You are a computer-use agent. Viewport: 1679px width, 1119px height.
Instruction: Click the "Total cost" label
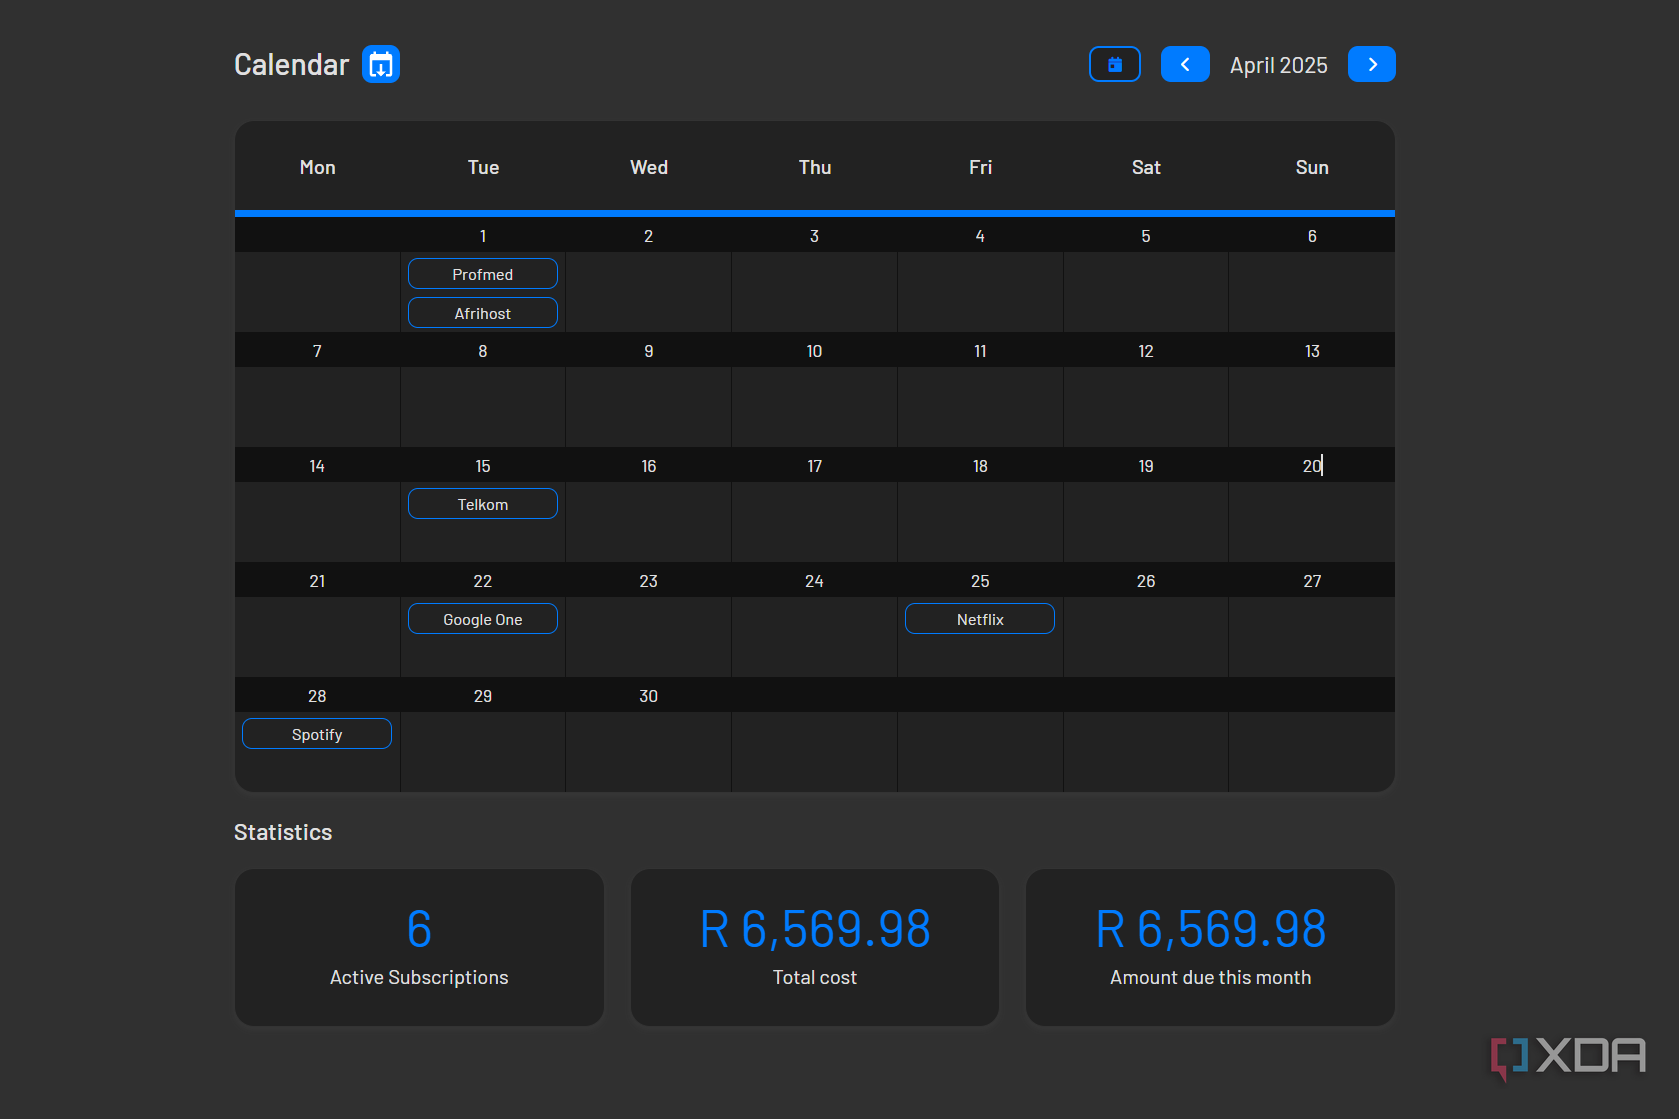pyautogui.click(x=815, y=977)
